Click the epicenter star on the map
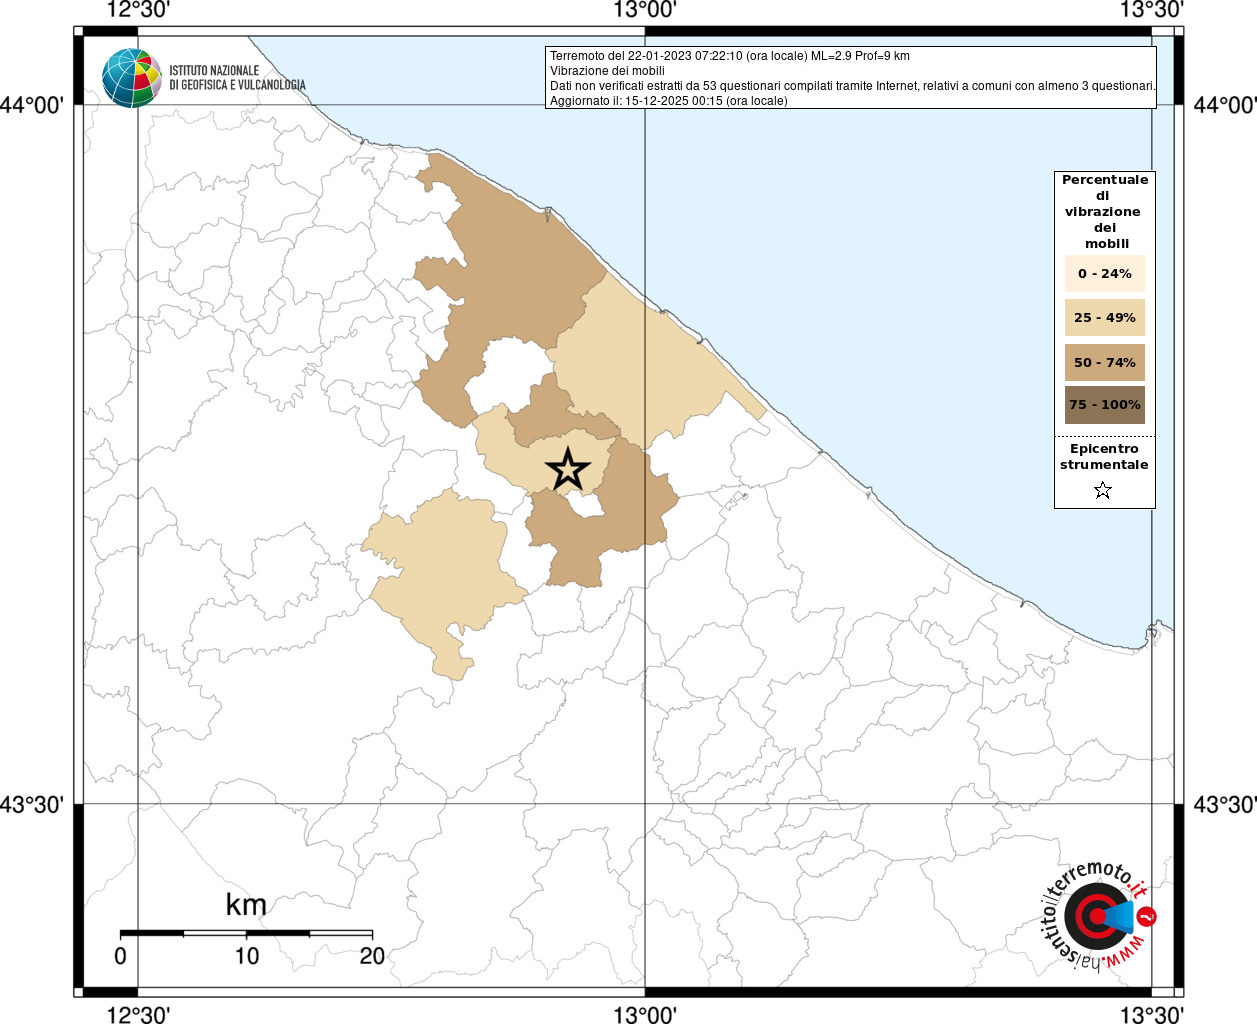Image resolution: width=1257 pixels, height=1024 pixels. tap(568, 469)
